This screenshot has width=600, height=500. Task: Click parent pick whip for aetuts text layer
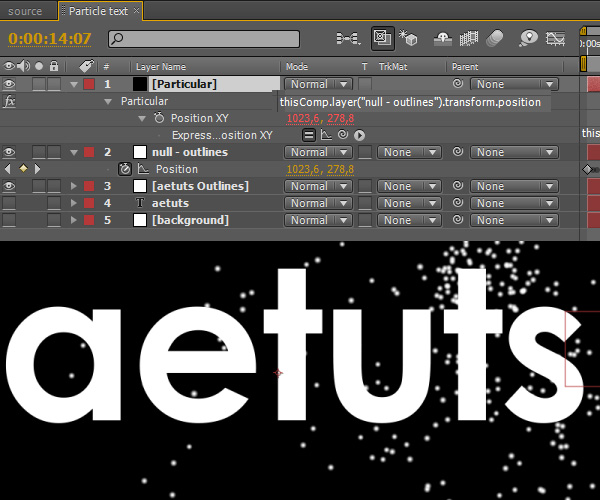(458, 202)
